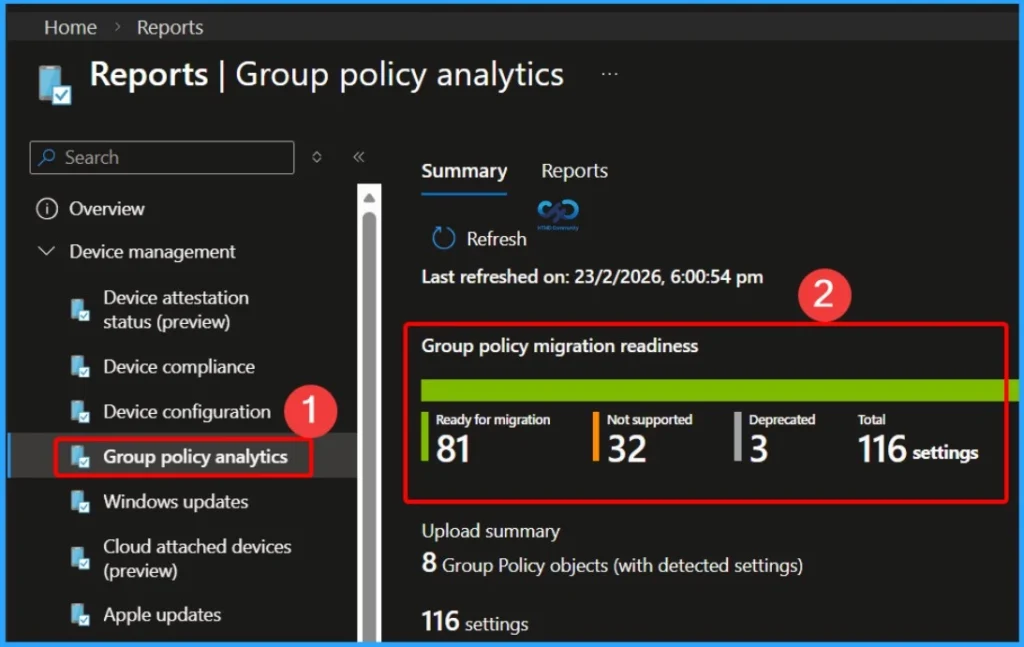
Task: Select the Device compliance icon in sidebar
Action: click(79, 367)
